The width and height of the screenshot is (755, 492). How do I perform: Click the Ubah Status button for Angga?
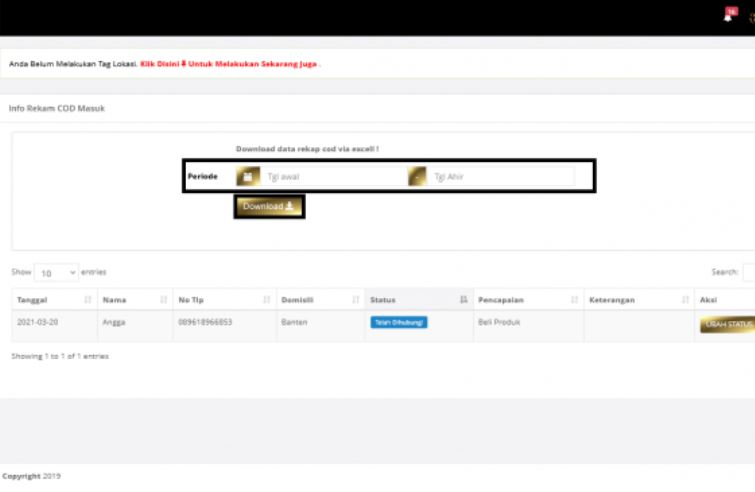pos(728,324)
